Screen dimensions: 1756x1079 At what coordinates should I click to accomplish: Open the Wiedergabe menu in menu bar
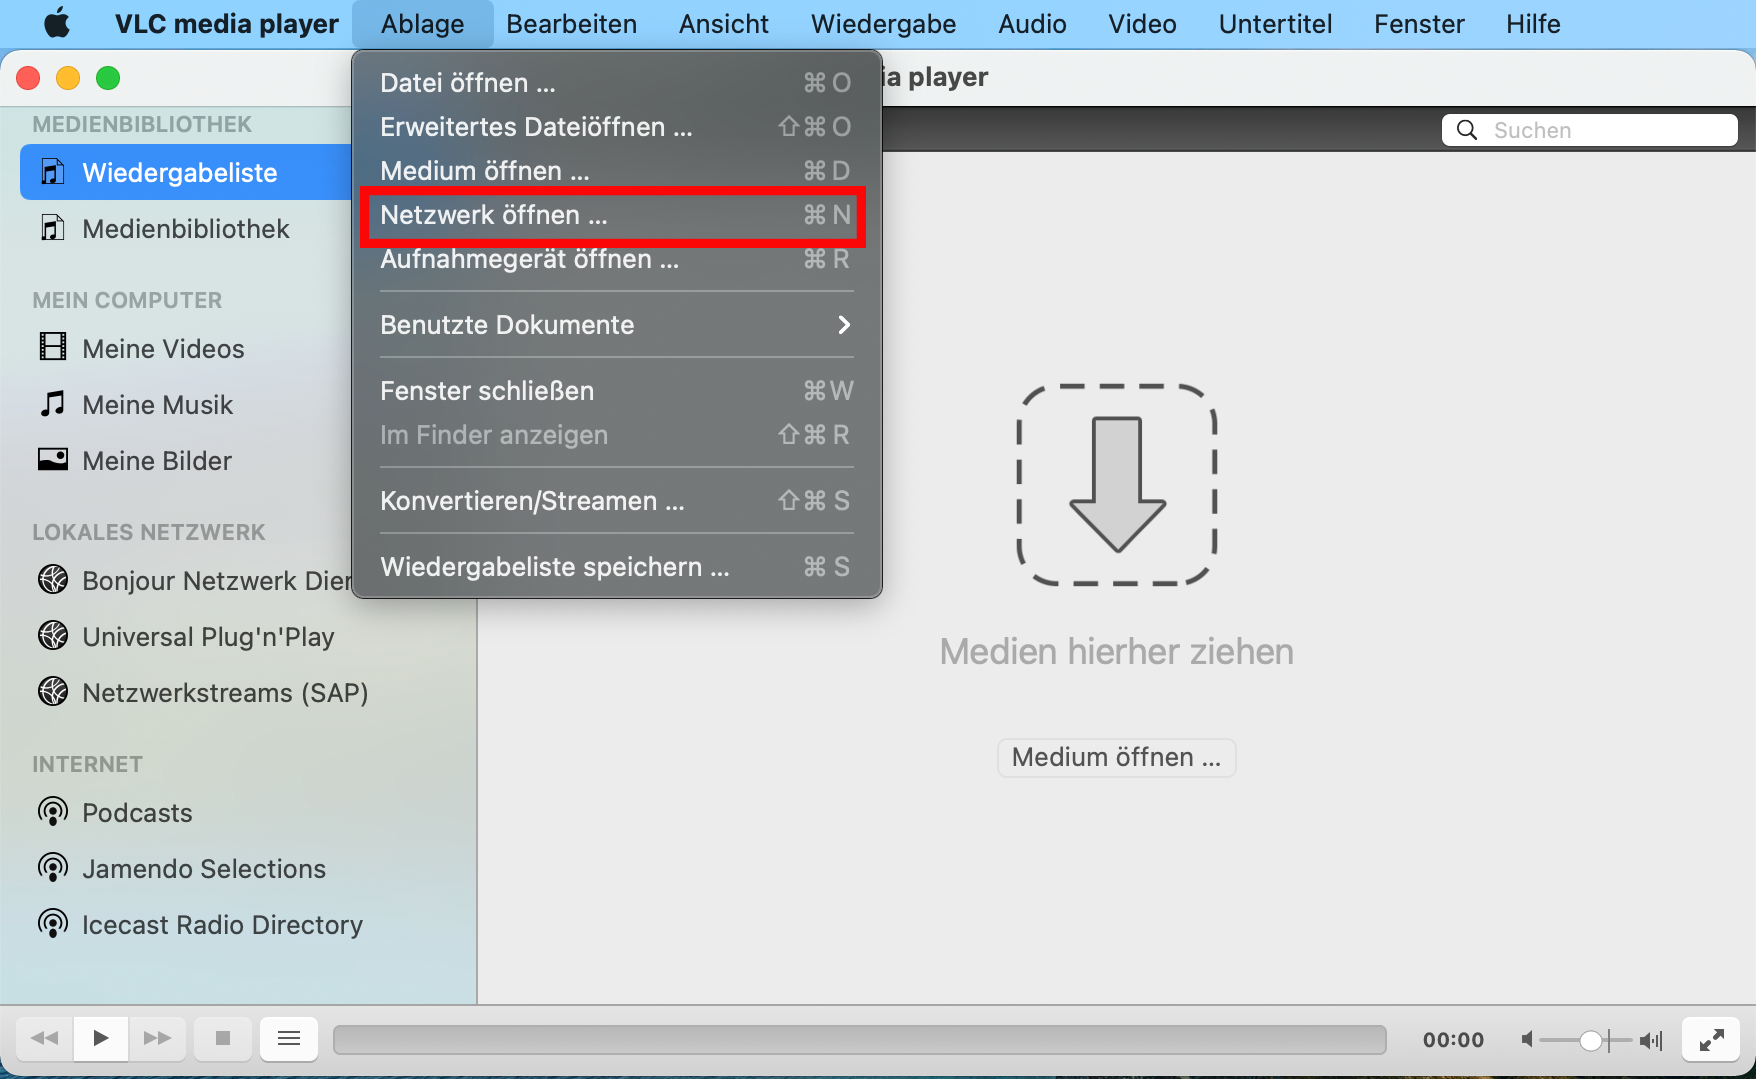tap(883, 24)
